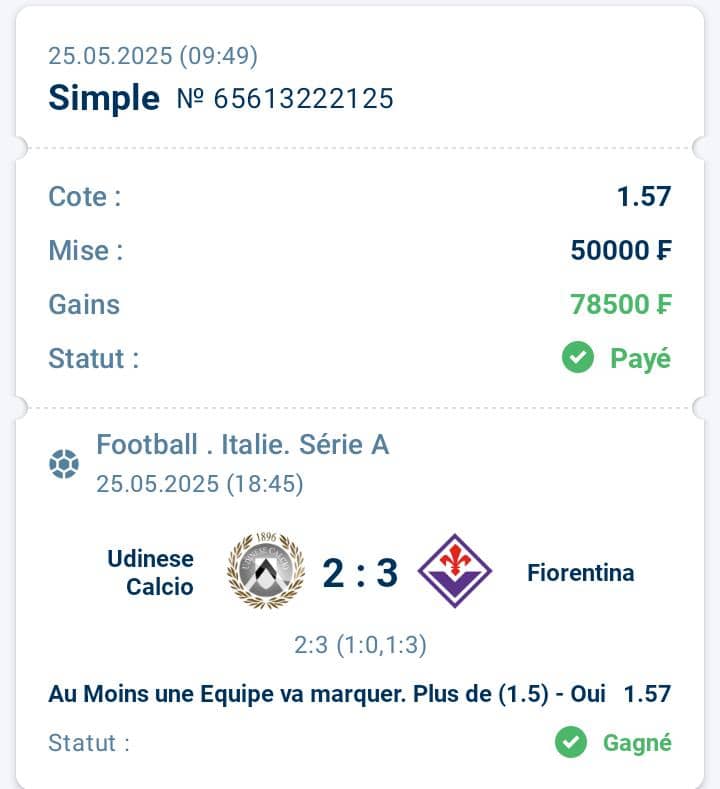The image size is (720, 789).
Task: Select the bet number 65613222125
Action: 285,98
